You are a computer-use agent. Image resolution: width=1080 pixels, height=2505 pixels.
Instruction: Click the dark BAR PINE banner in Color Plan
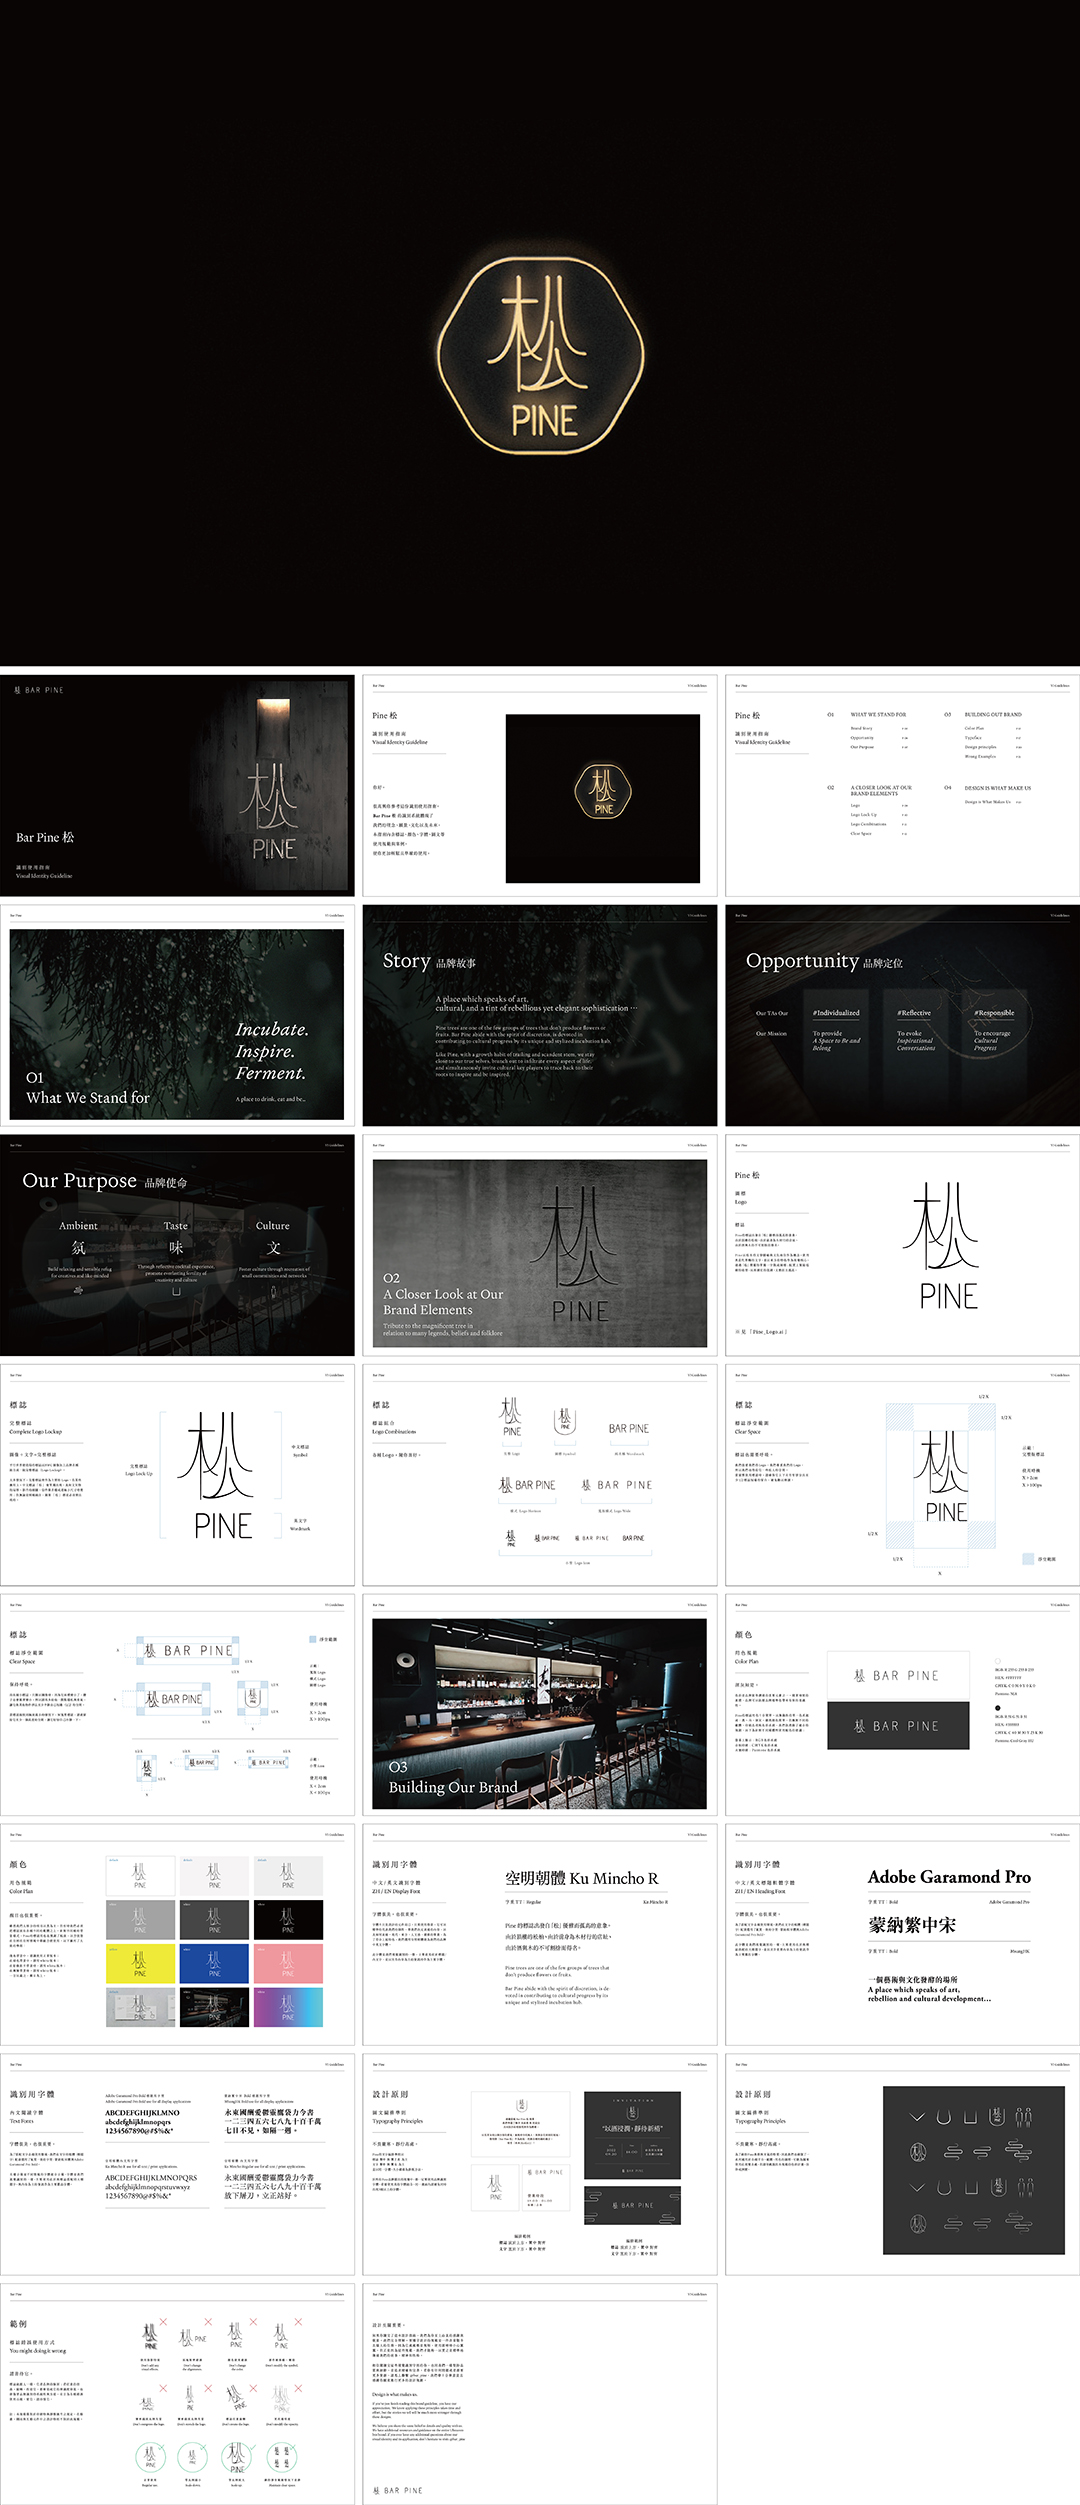click(898, 1725)
